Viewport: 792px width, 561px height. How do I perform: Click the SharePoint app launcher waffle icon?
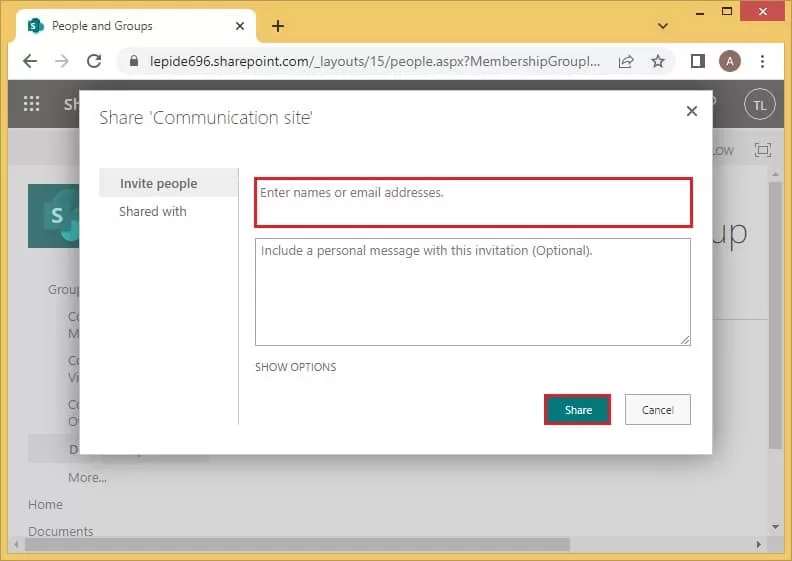coord(31,104)
